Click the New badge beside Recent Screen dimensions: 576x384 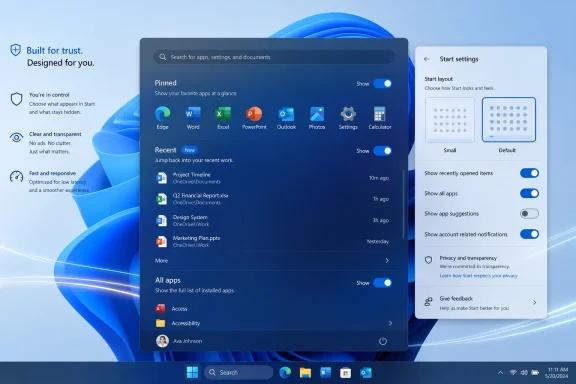coord(190,150)
